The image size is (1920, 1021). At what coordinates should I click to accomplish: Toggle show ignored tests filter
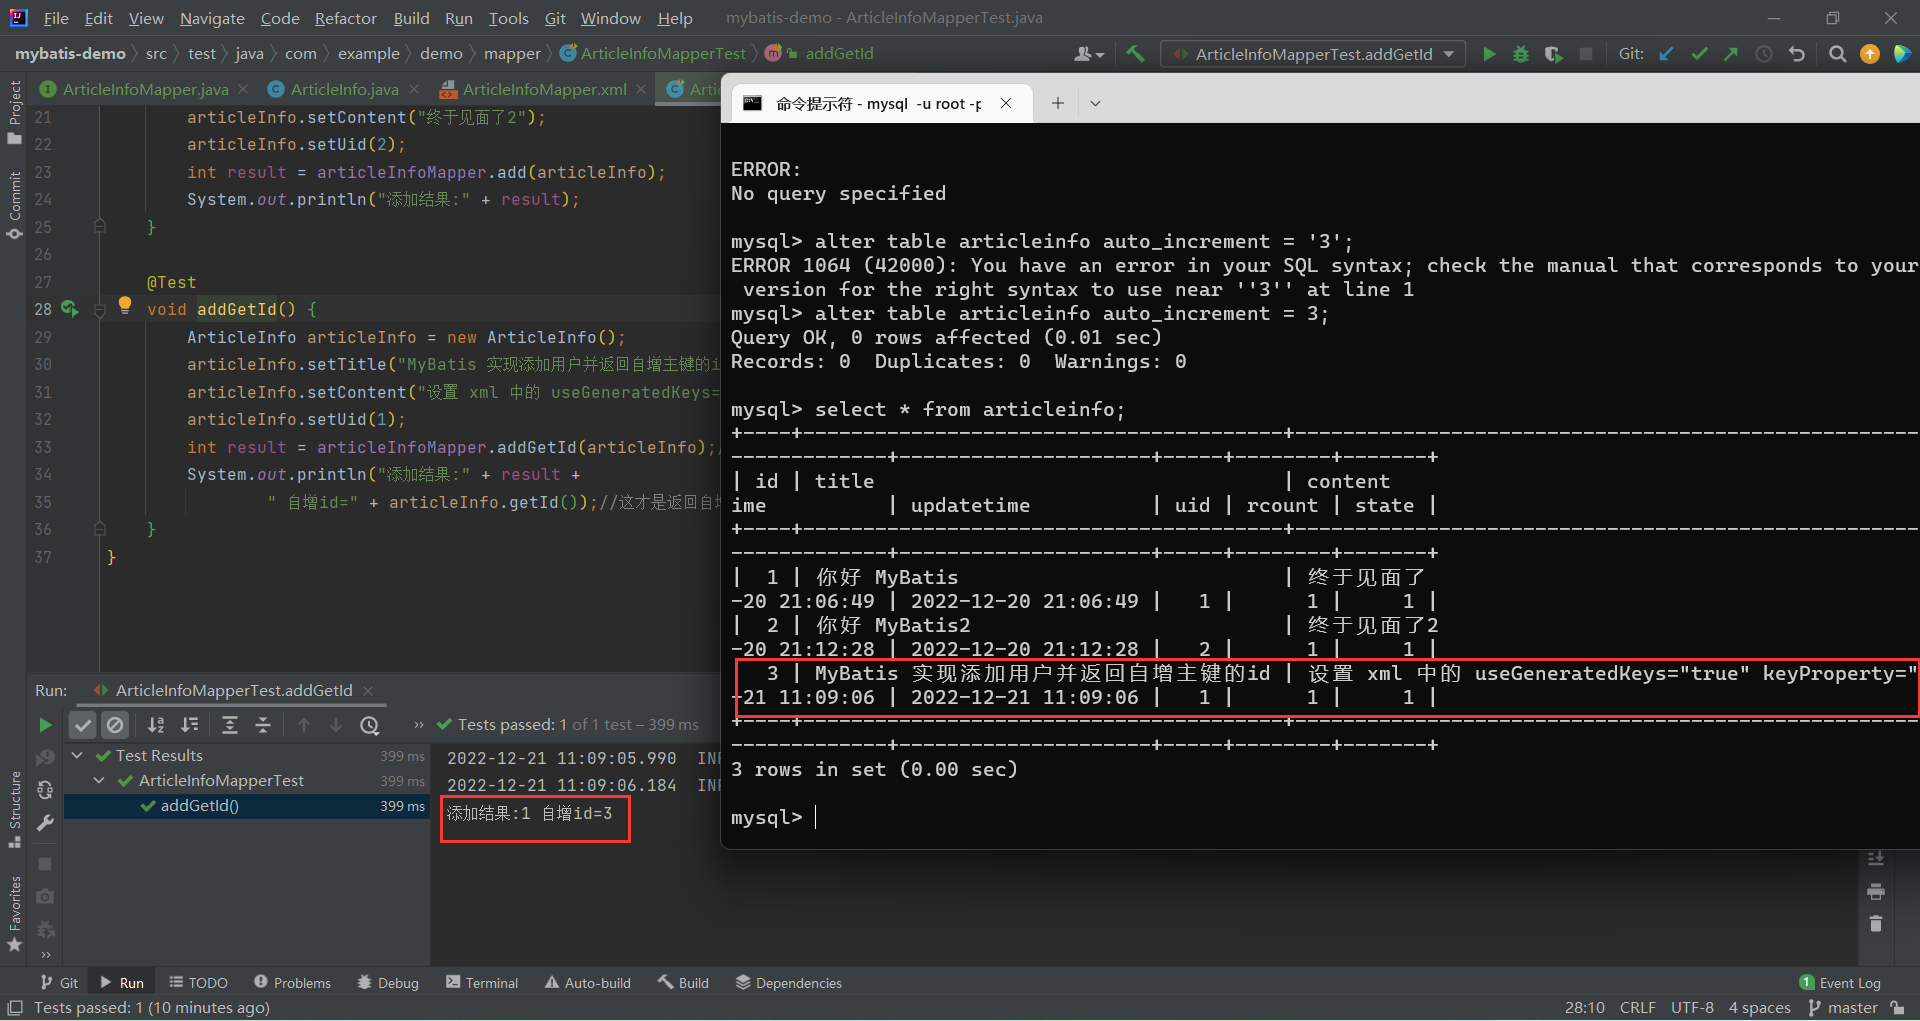pyautogui.click(x=115, y=725)
